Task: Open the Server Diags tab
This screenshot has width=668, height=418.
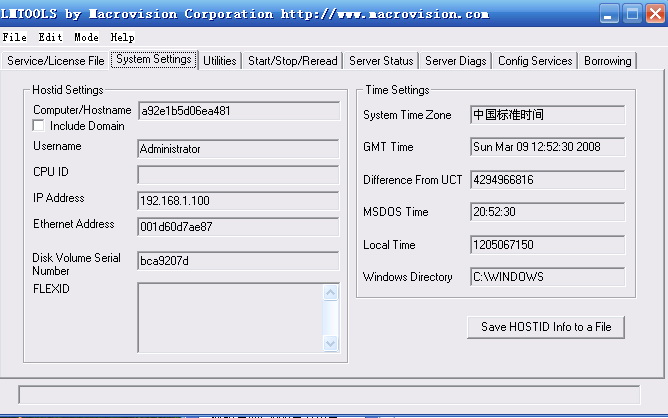Action: click(x=455, y=61)
